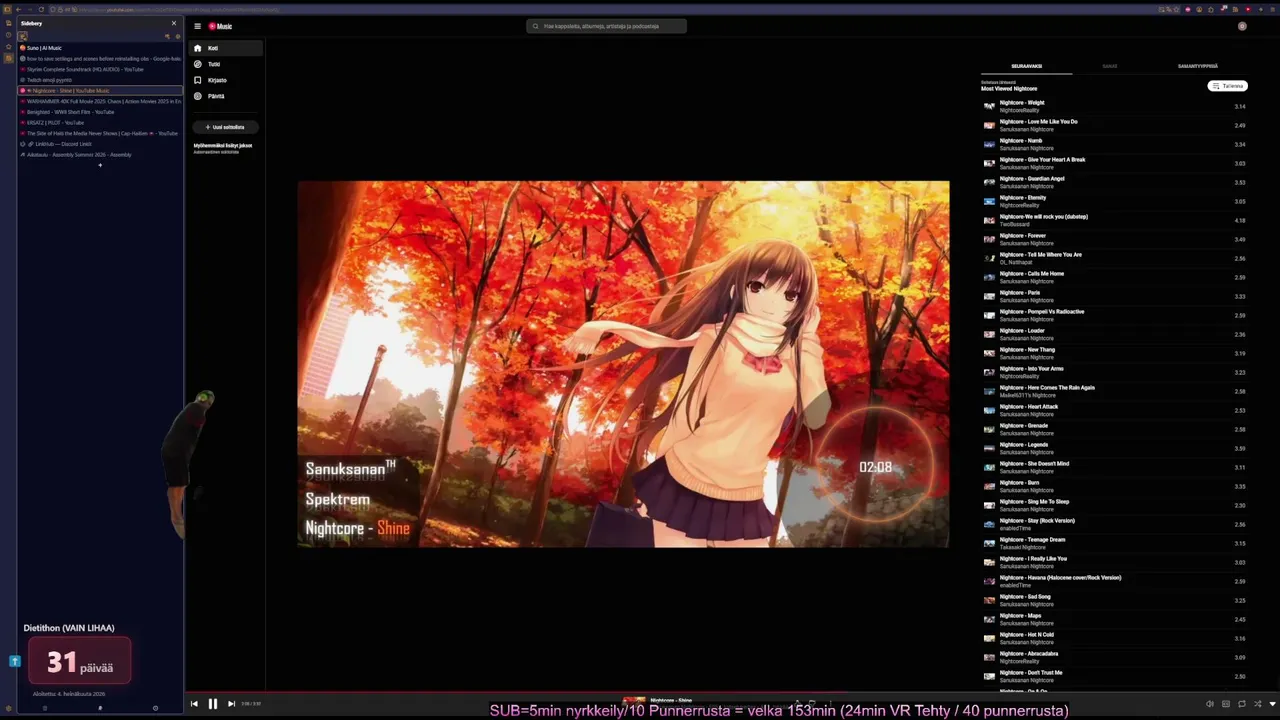Open Benighted WWII Short Film tab
Viewport: 1280px width, 720px height.
[x=100, y=112]
